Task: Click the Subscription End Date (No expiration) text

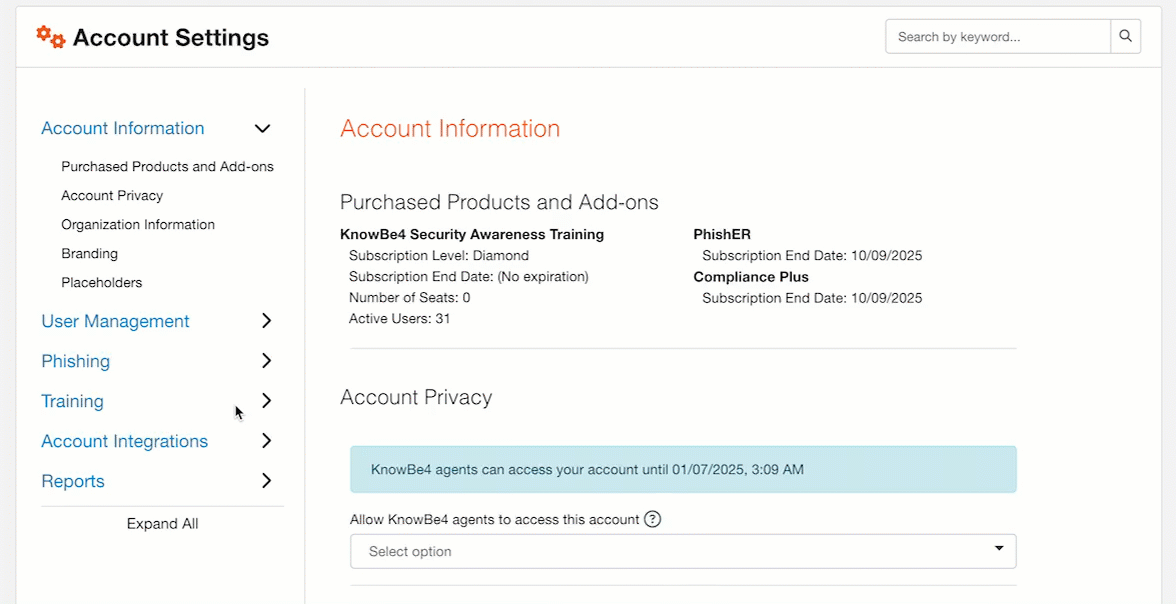Action: click(469, 277)
